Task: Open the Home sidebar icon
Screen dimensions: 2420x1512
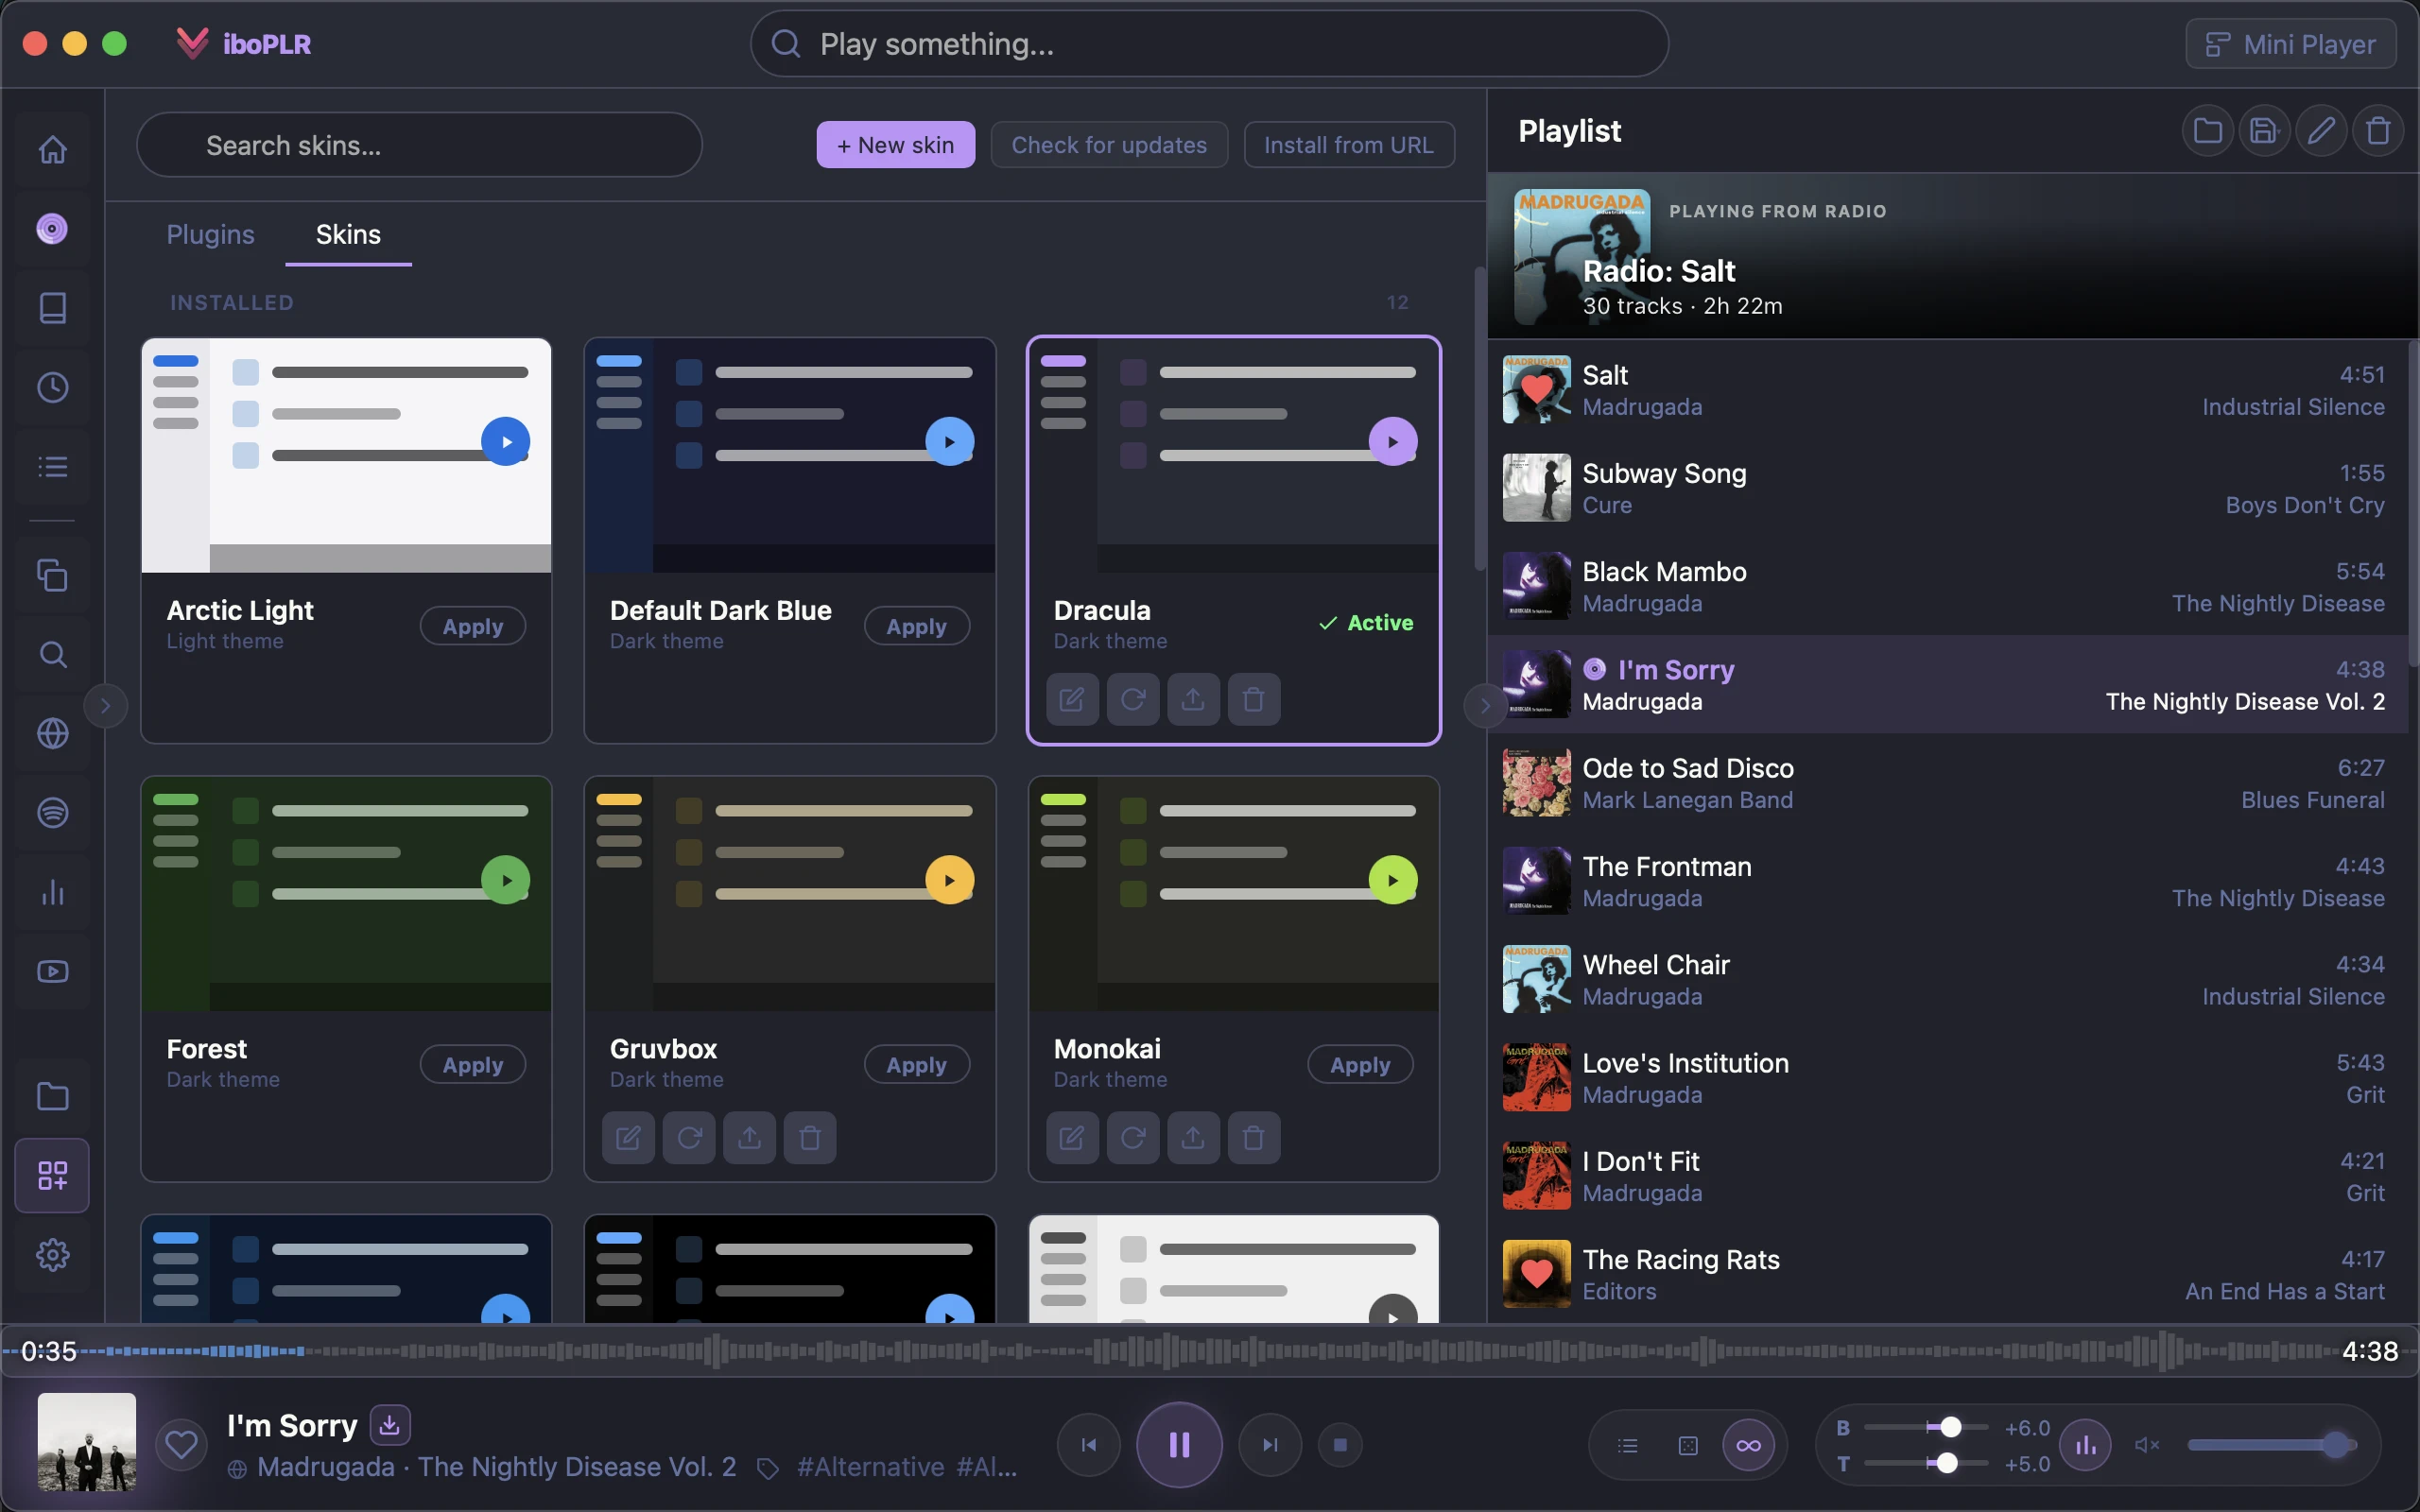Action: 52,149
